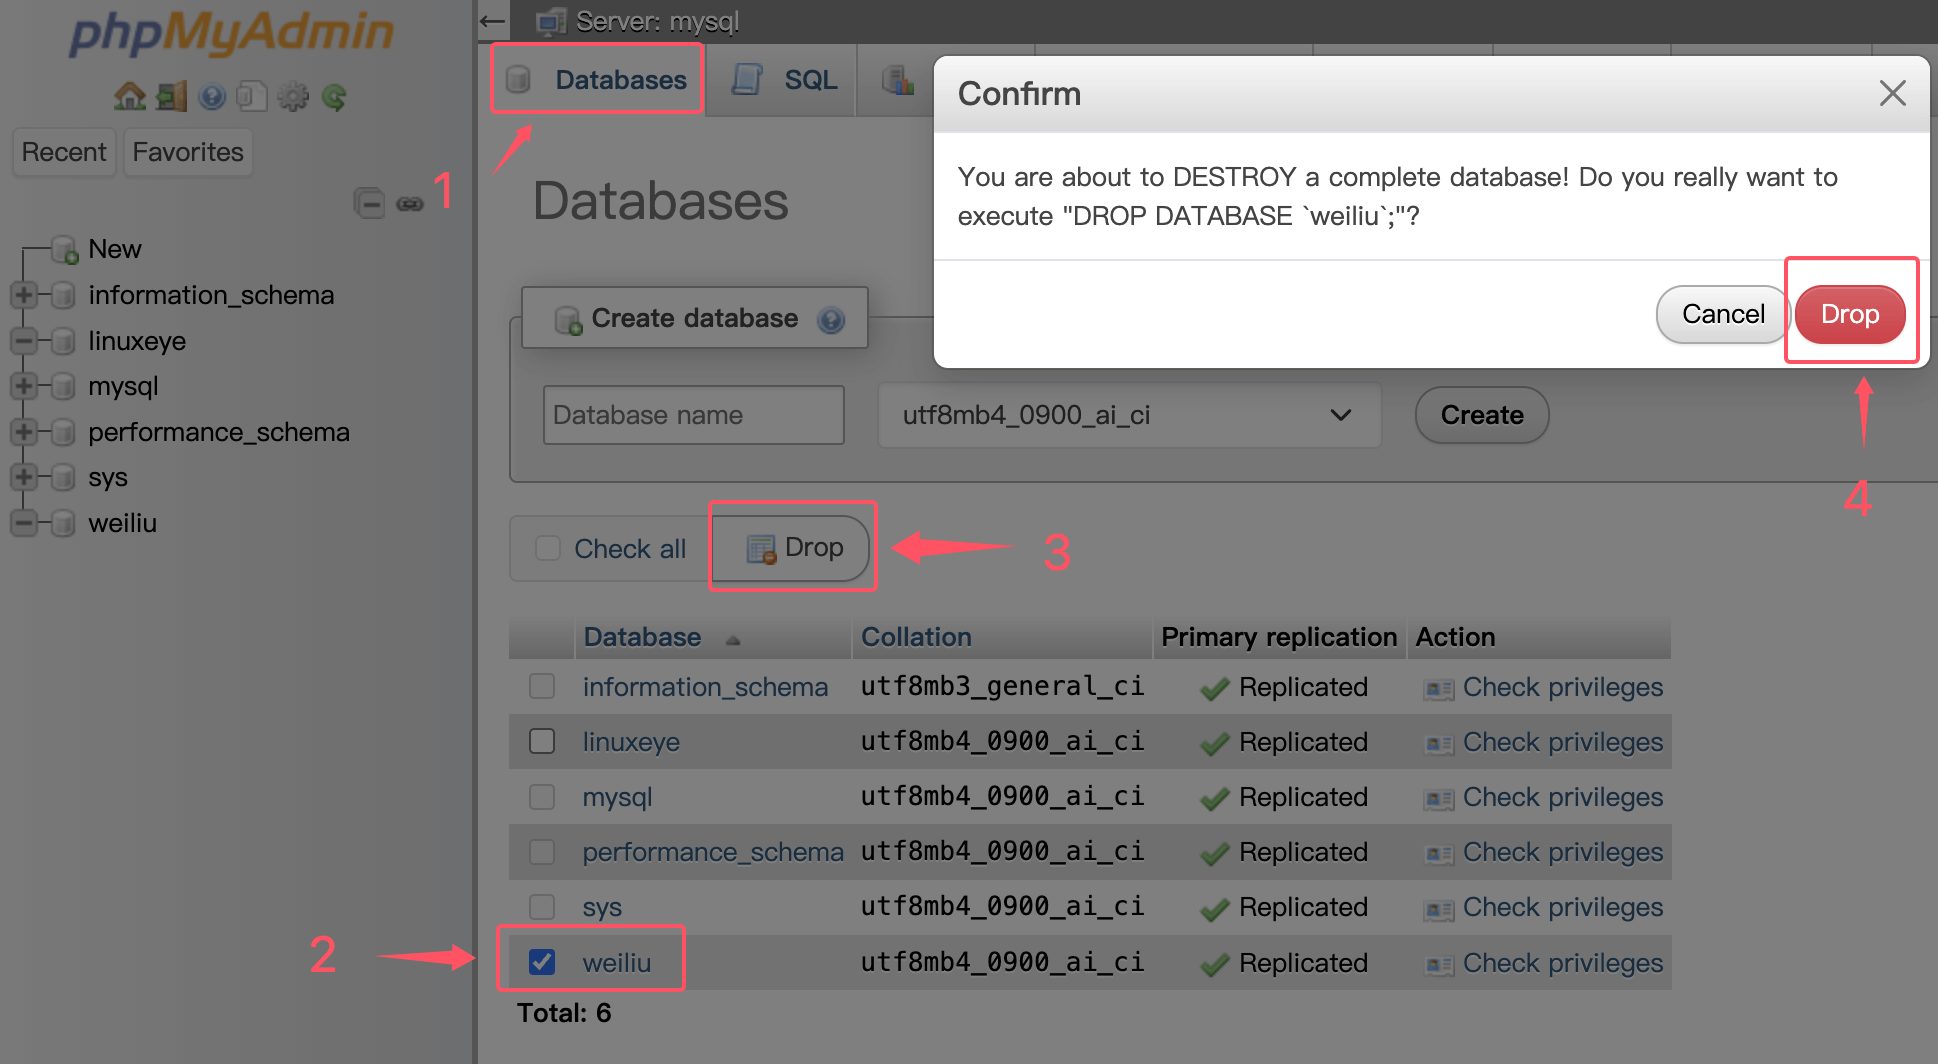Expand performance_schema in navigation tree
Screen dimensions: 1938x1064
click(24, 432)
